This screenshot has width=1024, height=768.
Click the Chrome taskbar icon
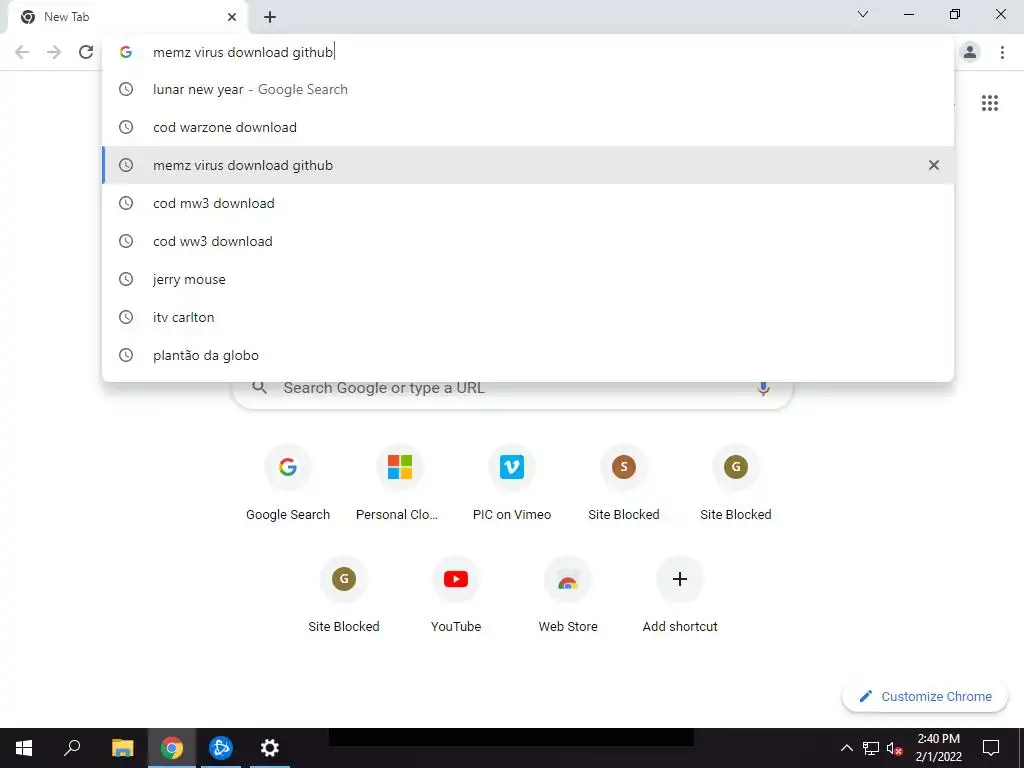pos(172,748)
